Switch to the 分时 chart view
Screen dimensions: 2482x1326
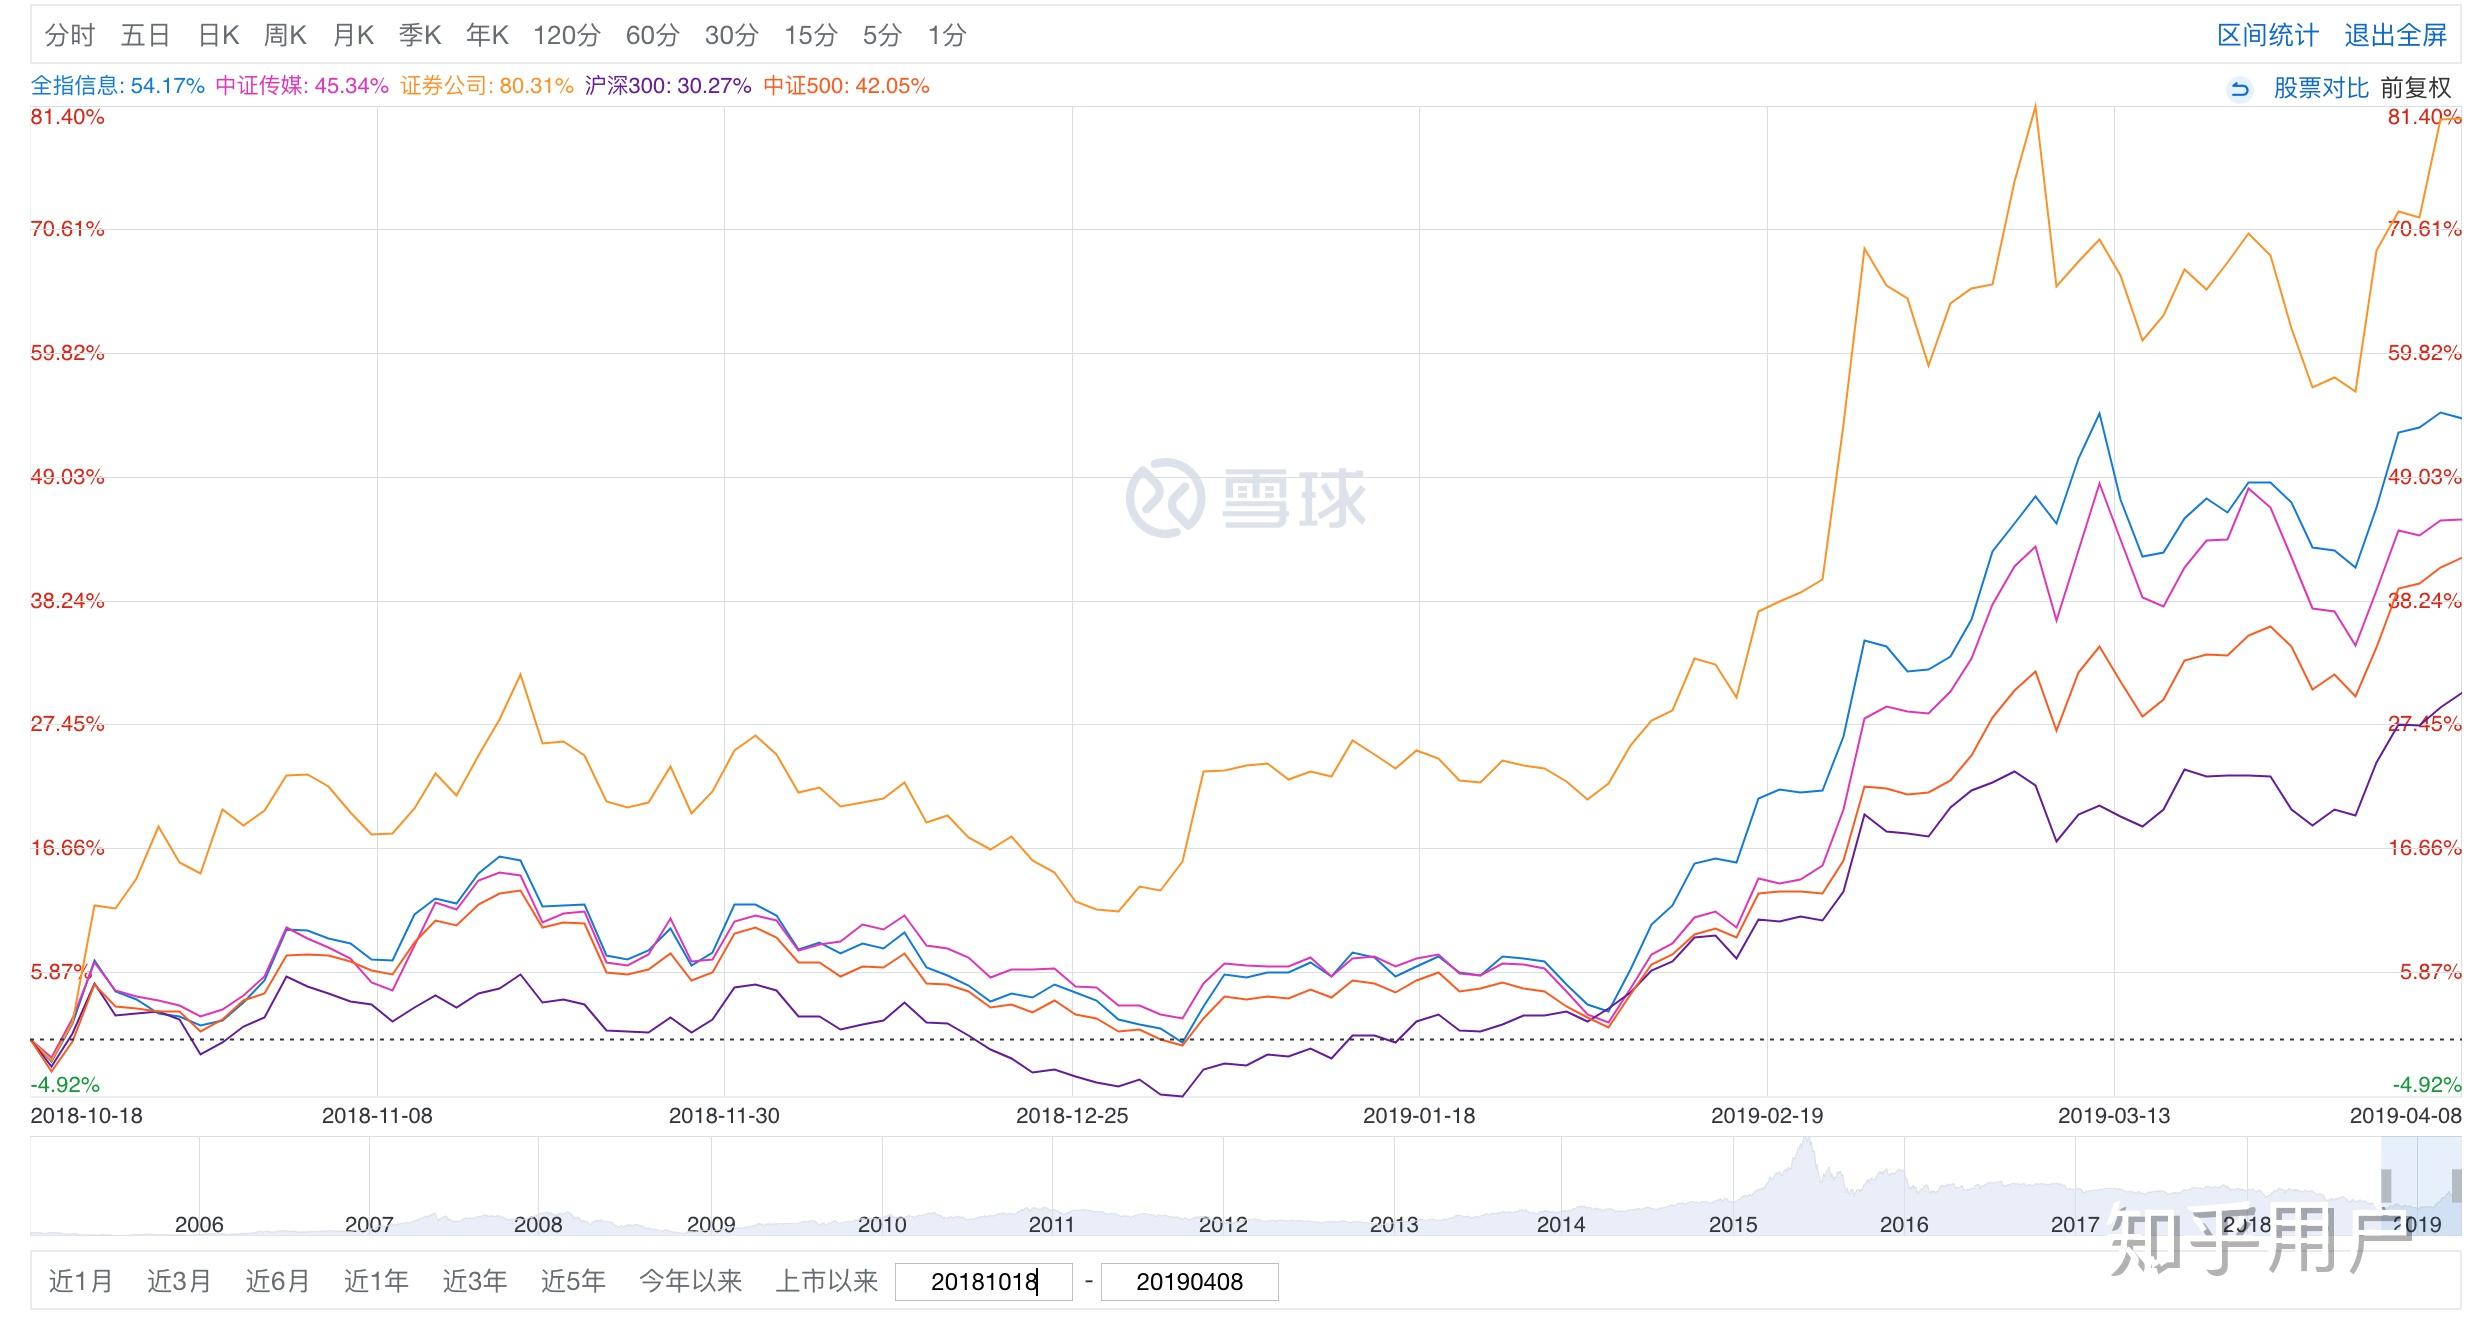70,36
